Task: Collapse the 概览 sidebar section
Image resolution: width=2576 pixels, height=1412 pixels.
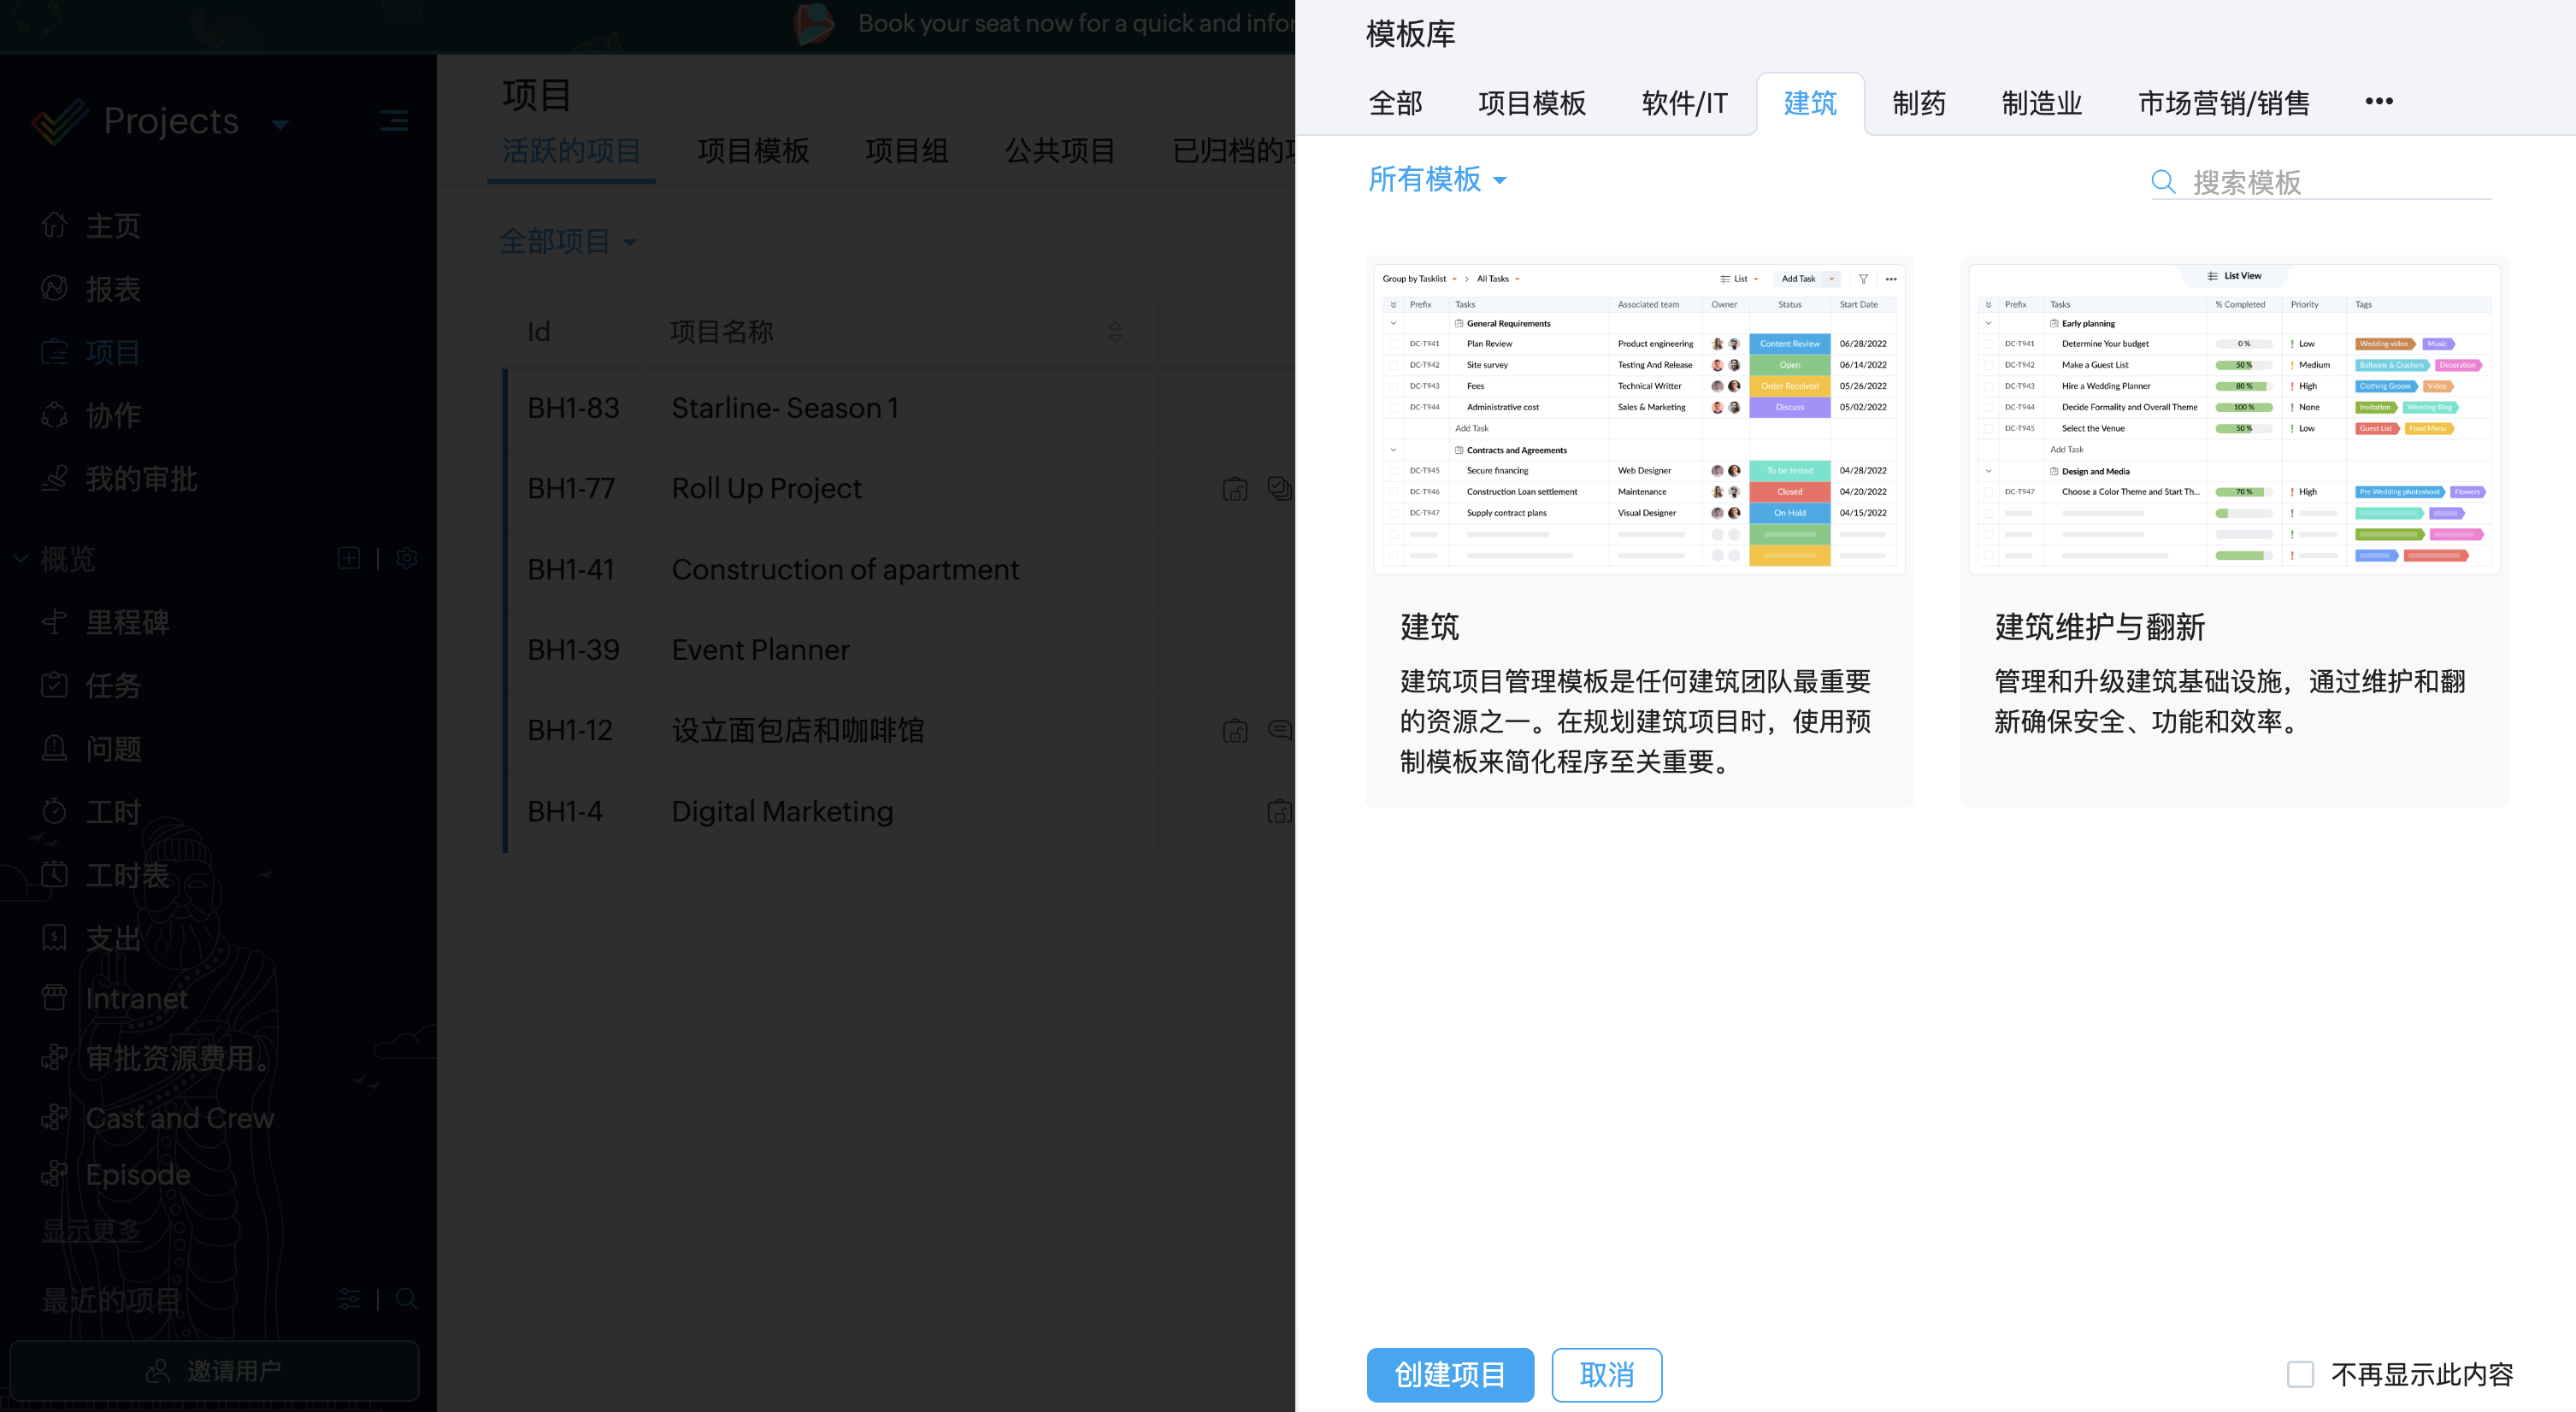Action: click(20, 559)
